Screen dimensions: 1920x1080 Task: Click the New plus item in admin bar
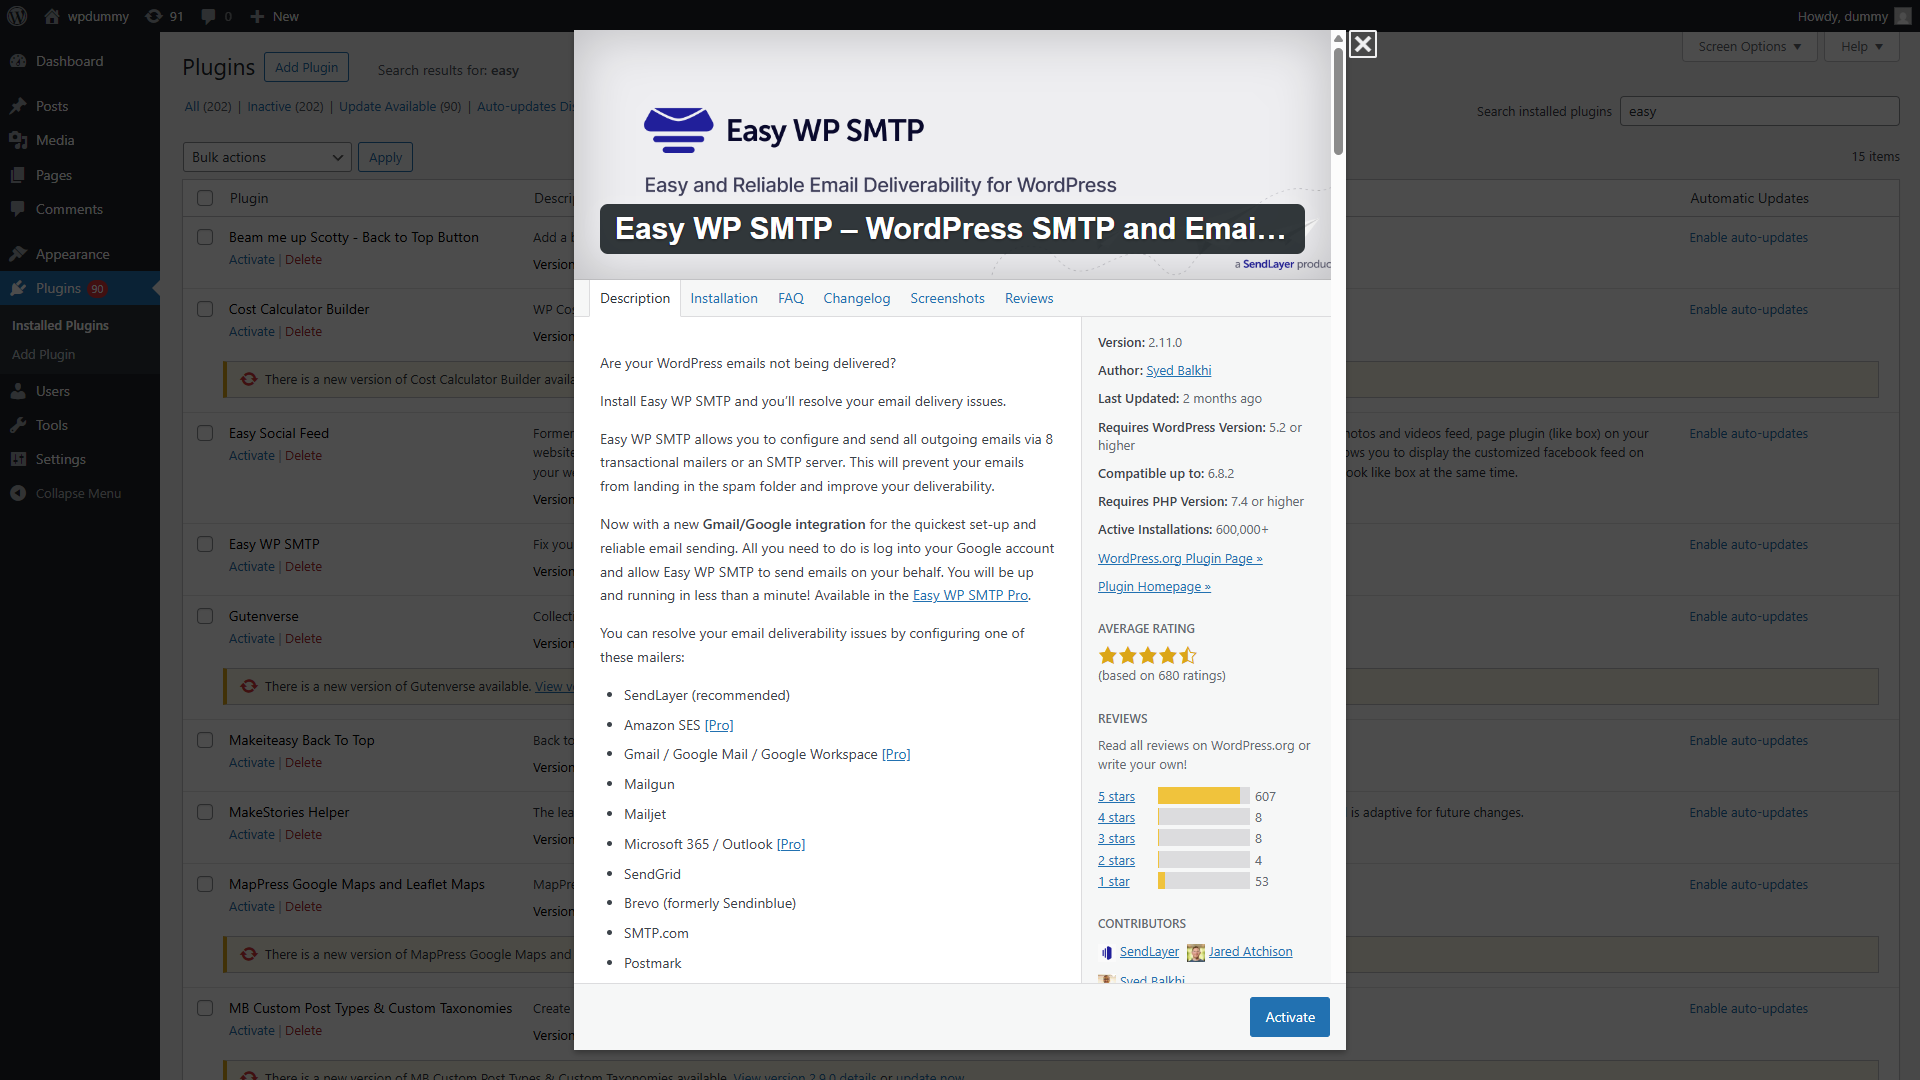click(x=274, y=16)
